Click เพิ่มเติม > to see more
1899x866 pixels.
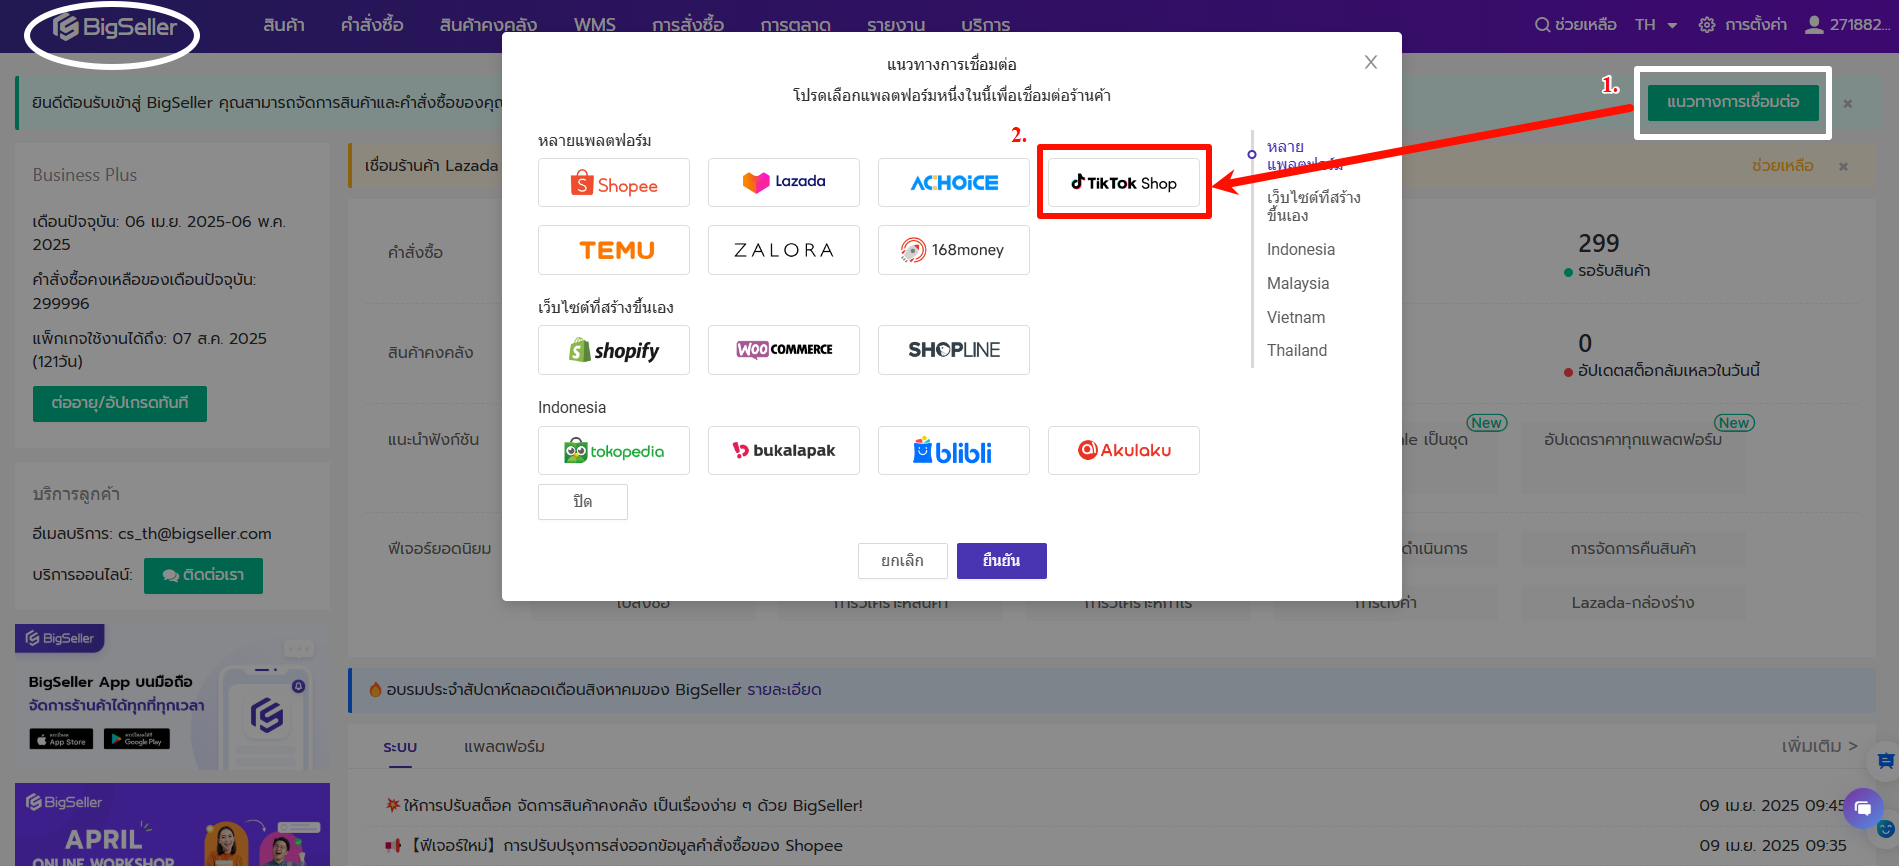1819,747
